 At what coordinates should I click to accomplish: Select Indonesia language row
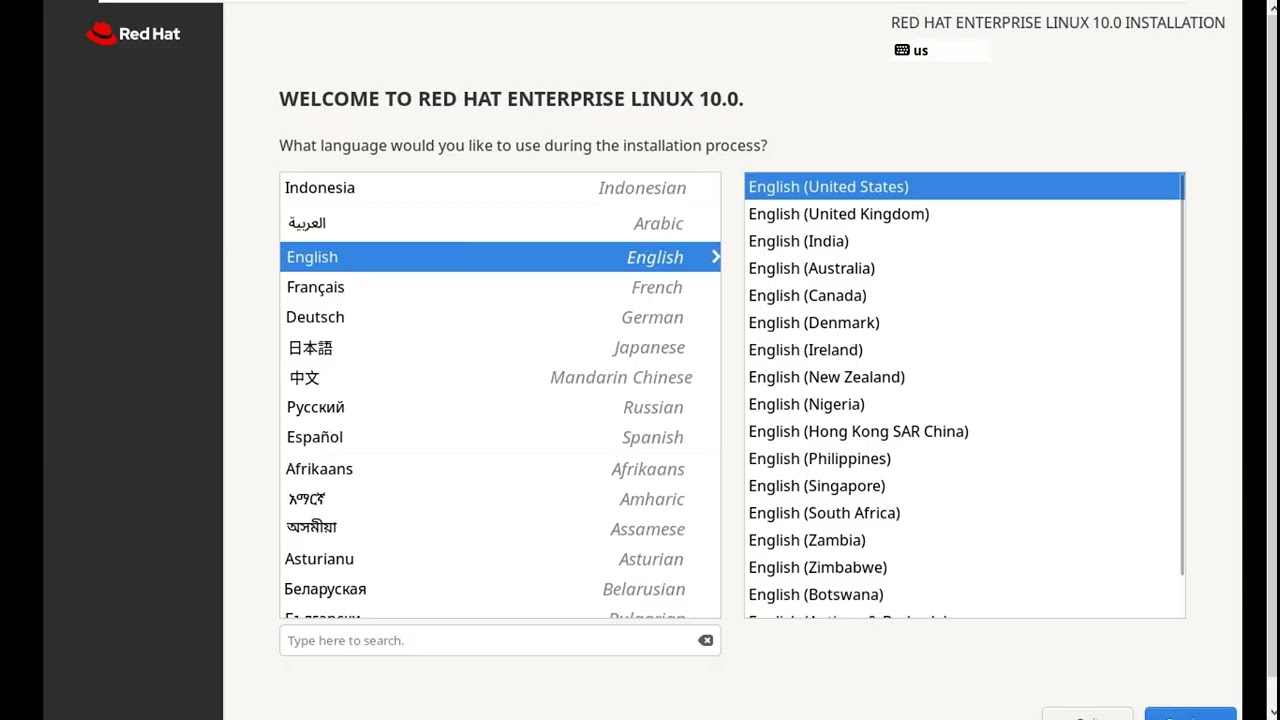pos(500,188)
